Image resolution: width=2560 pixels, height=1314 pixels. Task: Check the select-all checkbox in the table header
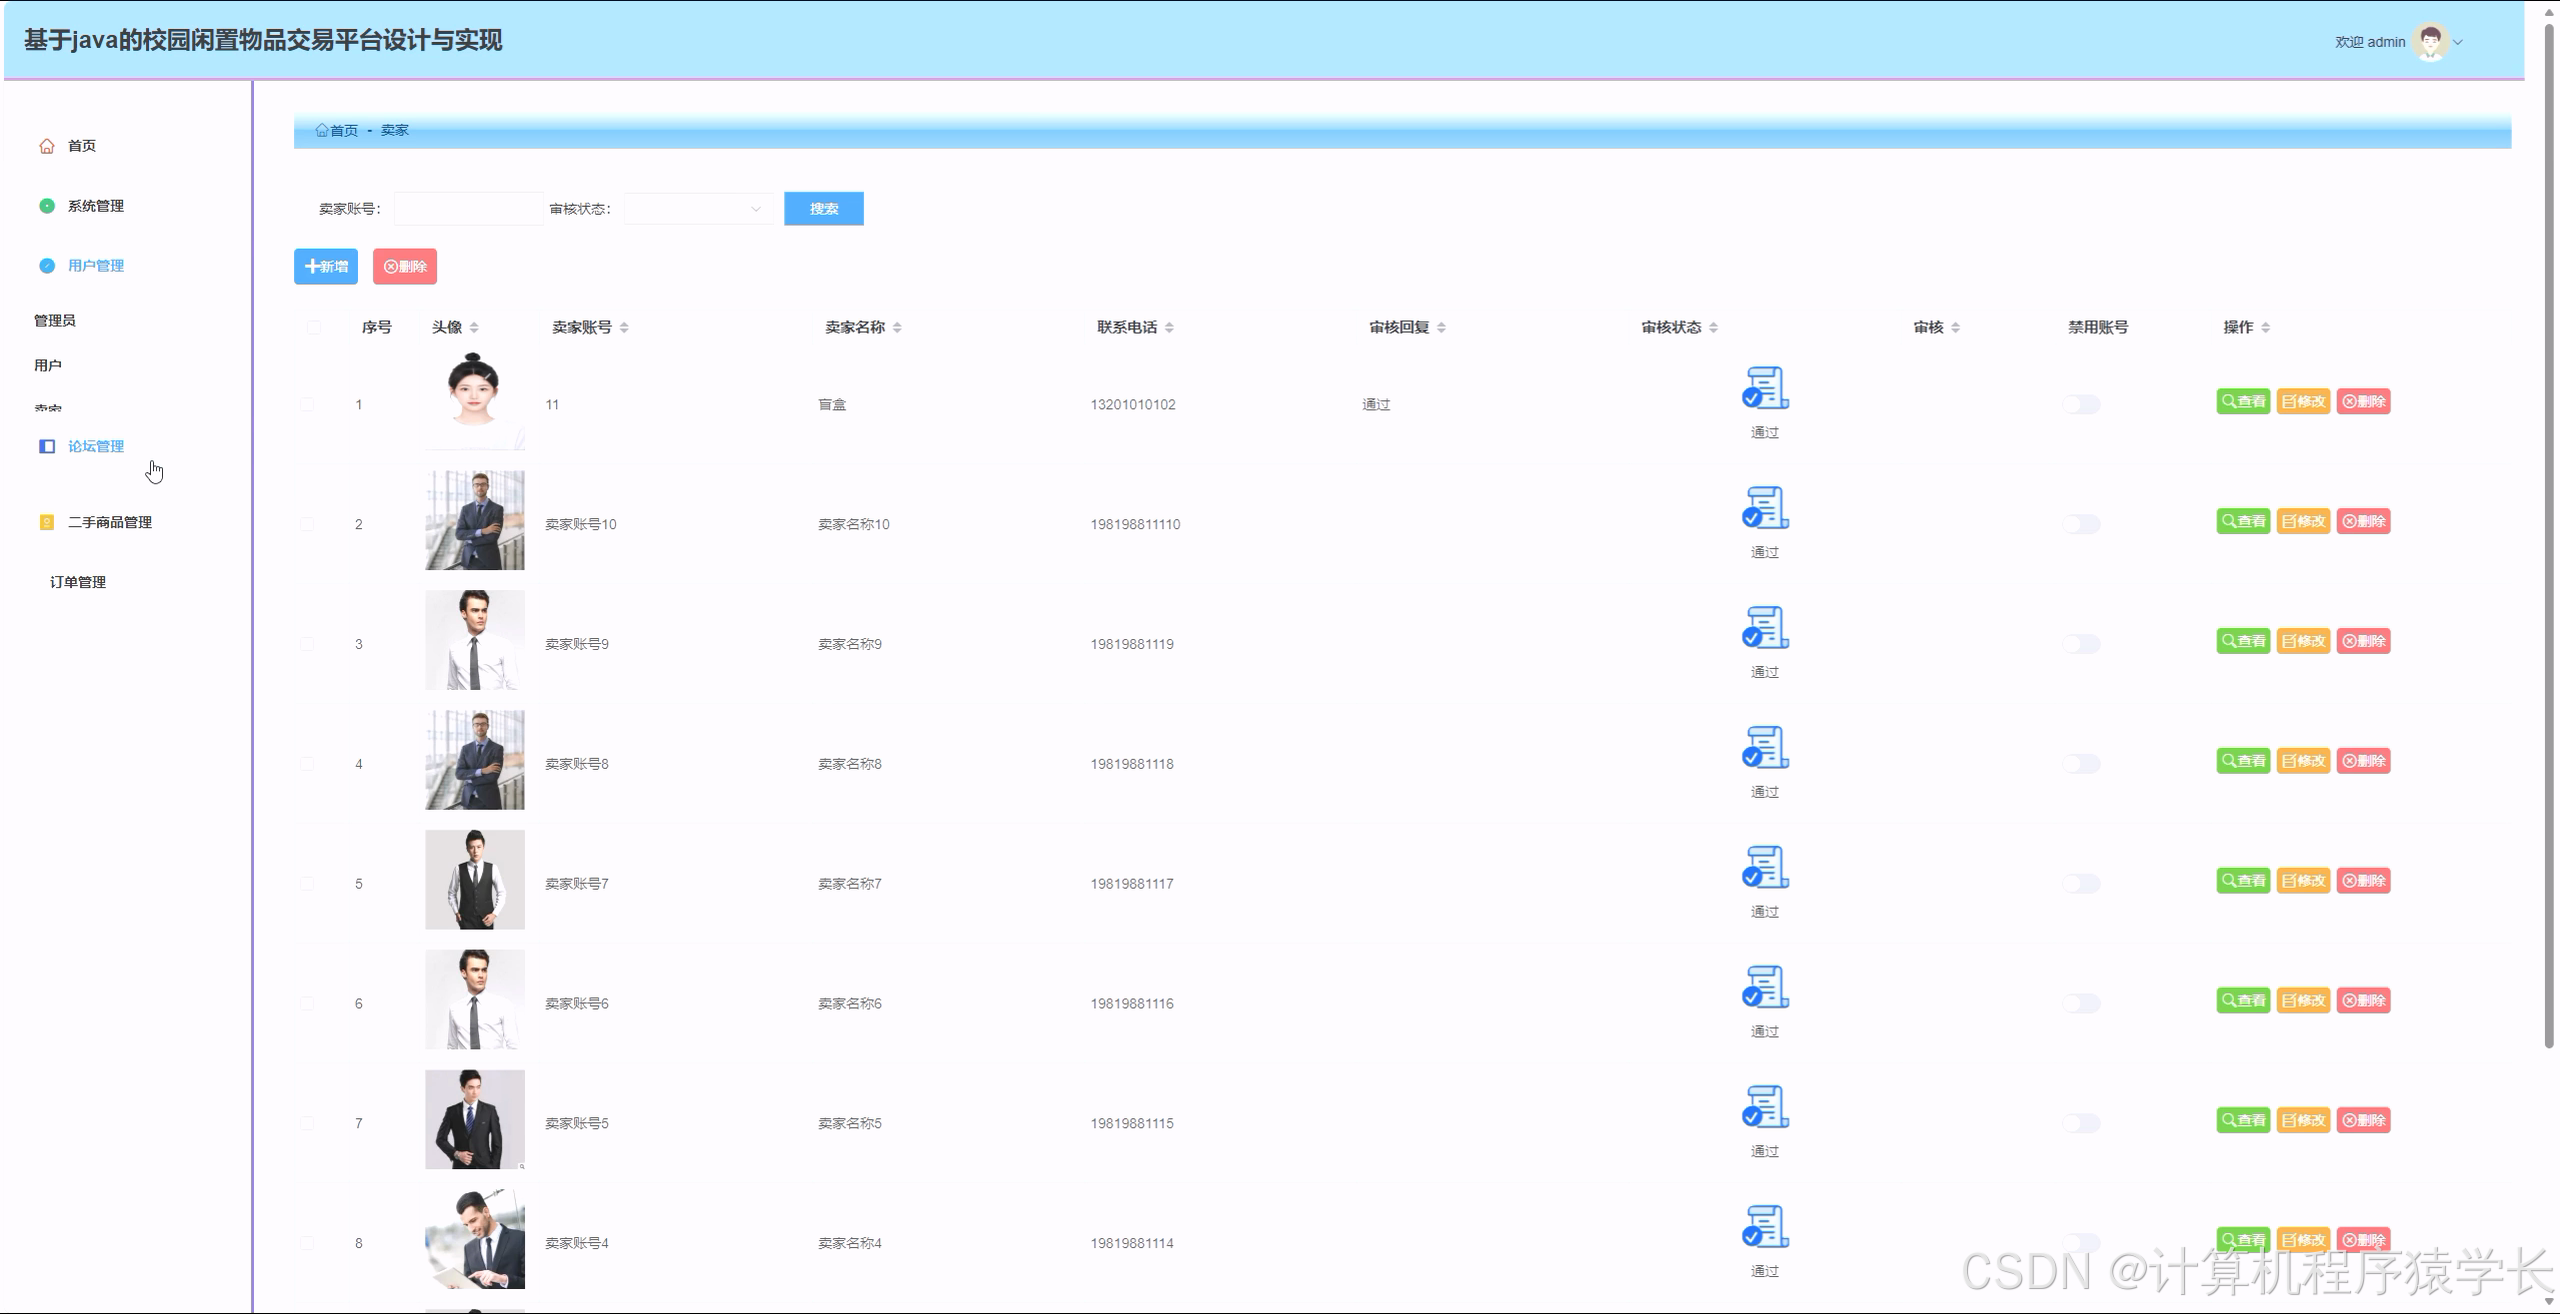tap(314, 327)
